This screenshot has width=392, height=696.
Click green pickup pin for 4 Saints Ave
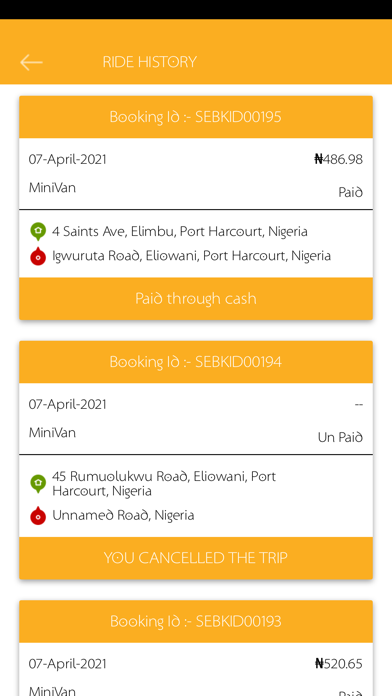38,232
